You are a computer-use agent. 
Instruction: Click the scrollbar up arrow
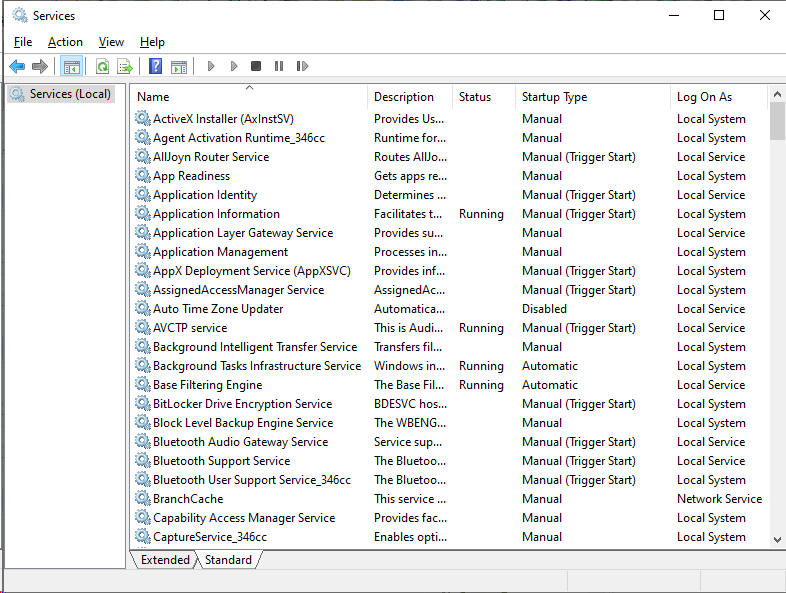pos(777,94)
